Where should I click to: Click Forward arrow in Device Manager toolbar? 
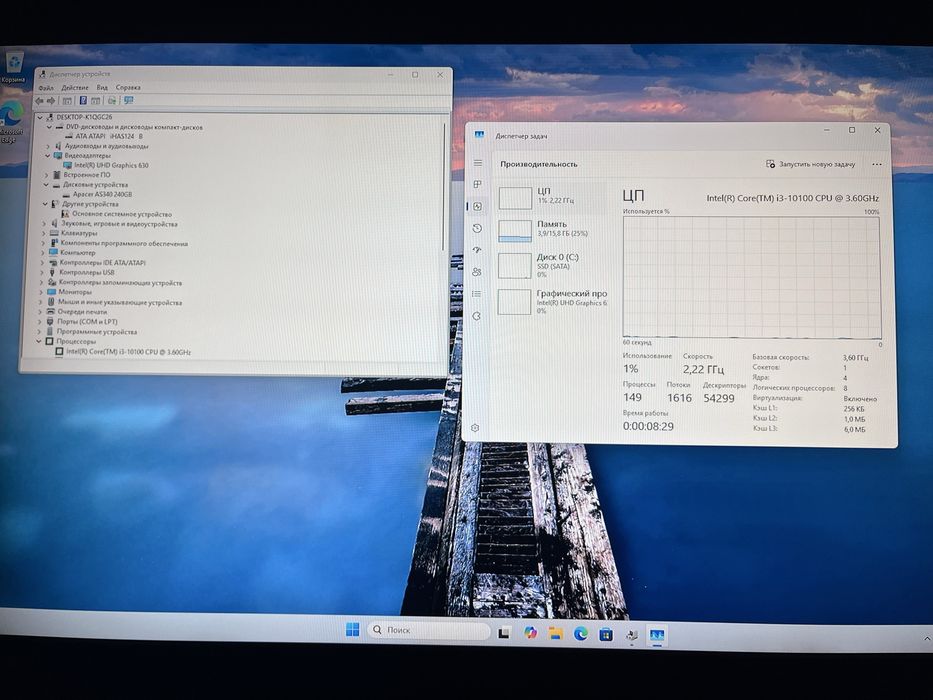pos(51,101)
